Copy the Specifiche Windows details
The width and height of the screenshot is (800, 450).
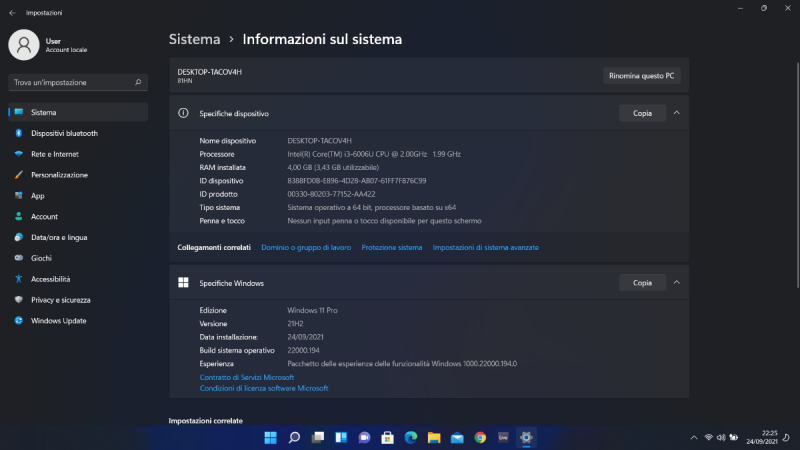[x=642, y=283]
